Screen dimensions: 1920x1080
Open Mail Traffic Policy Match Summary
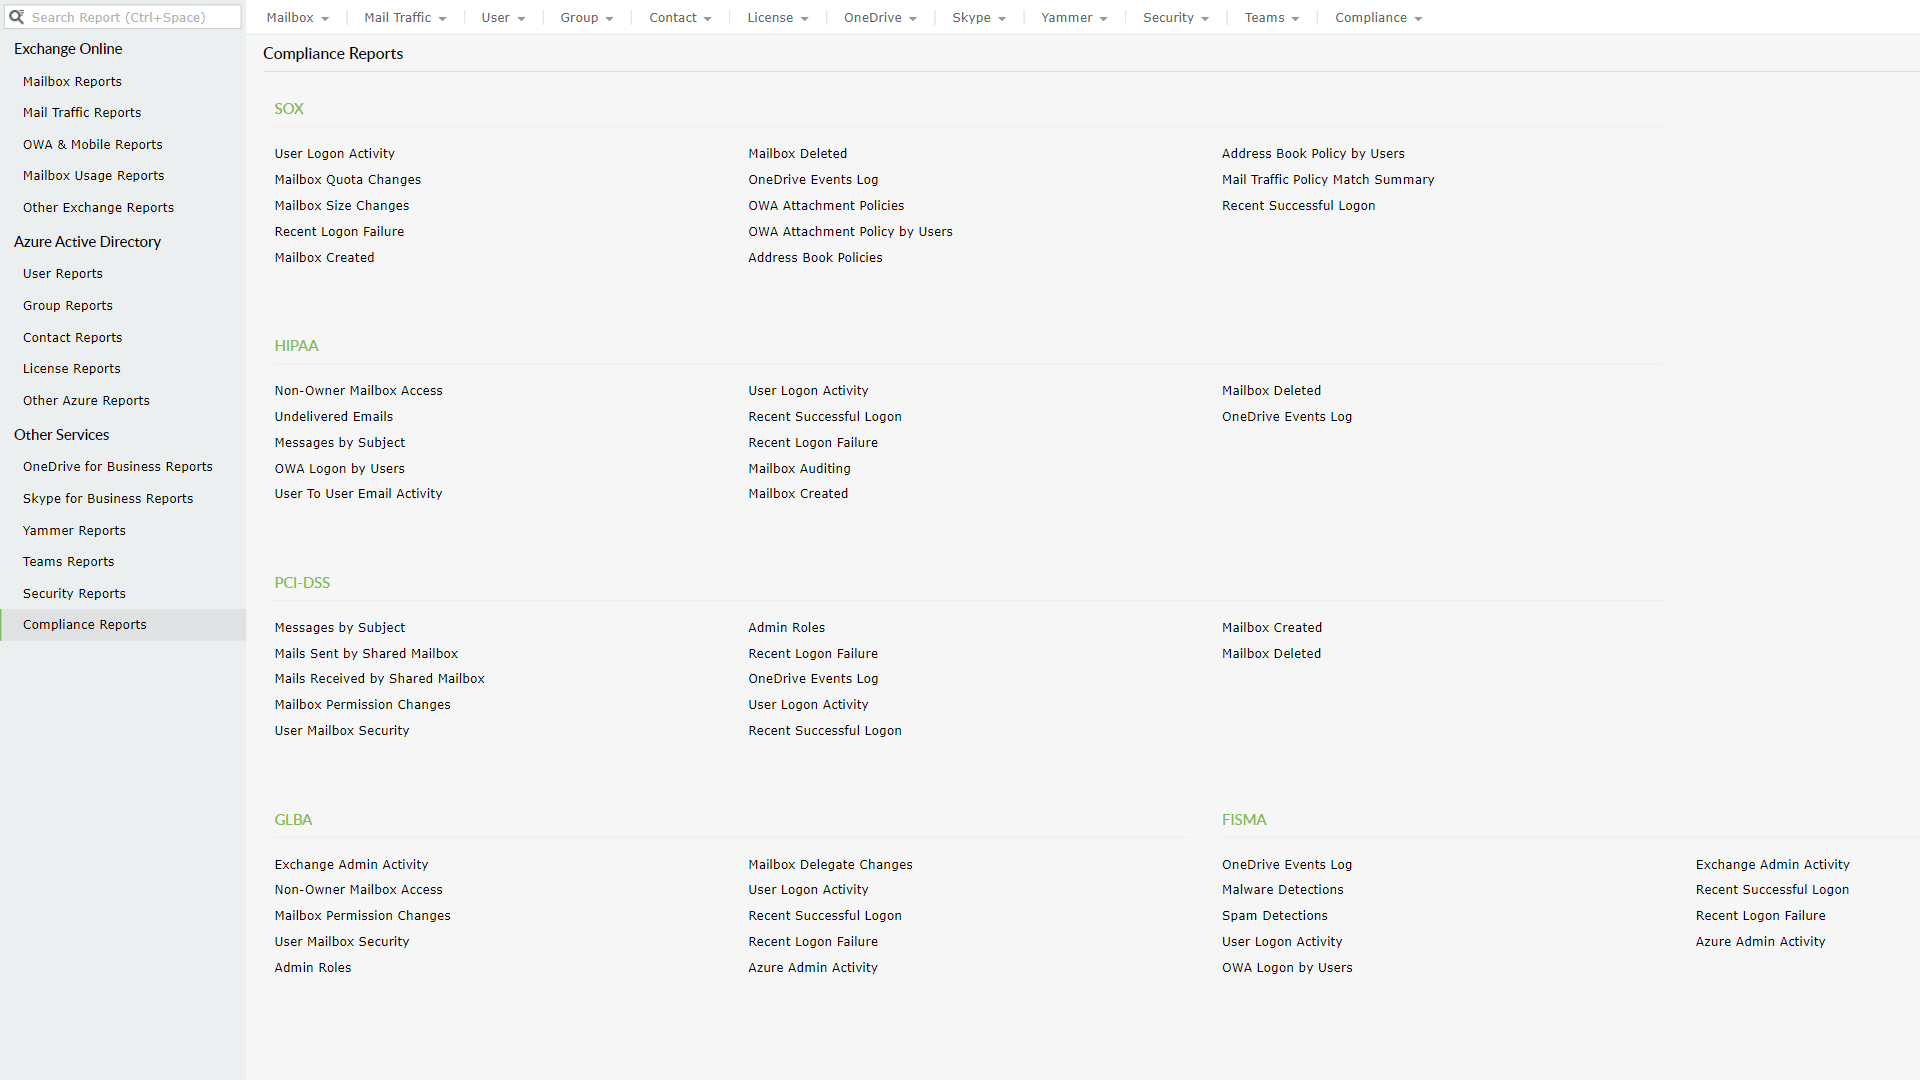[x=1327, y=180]
